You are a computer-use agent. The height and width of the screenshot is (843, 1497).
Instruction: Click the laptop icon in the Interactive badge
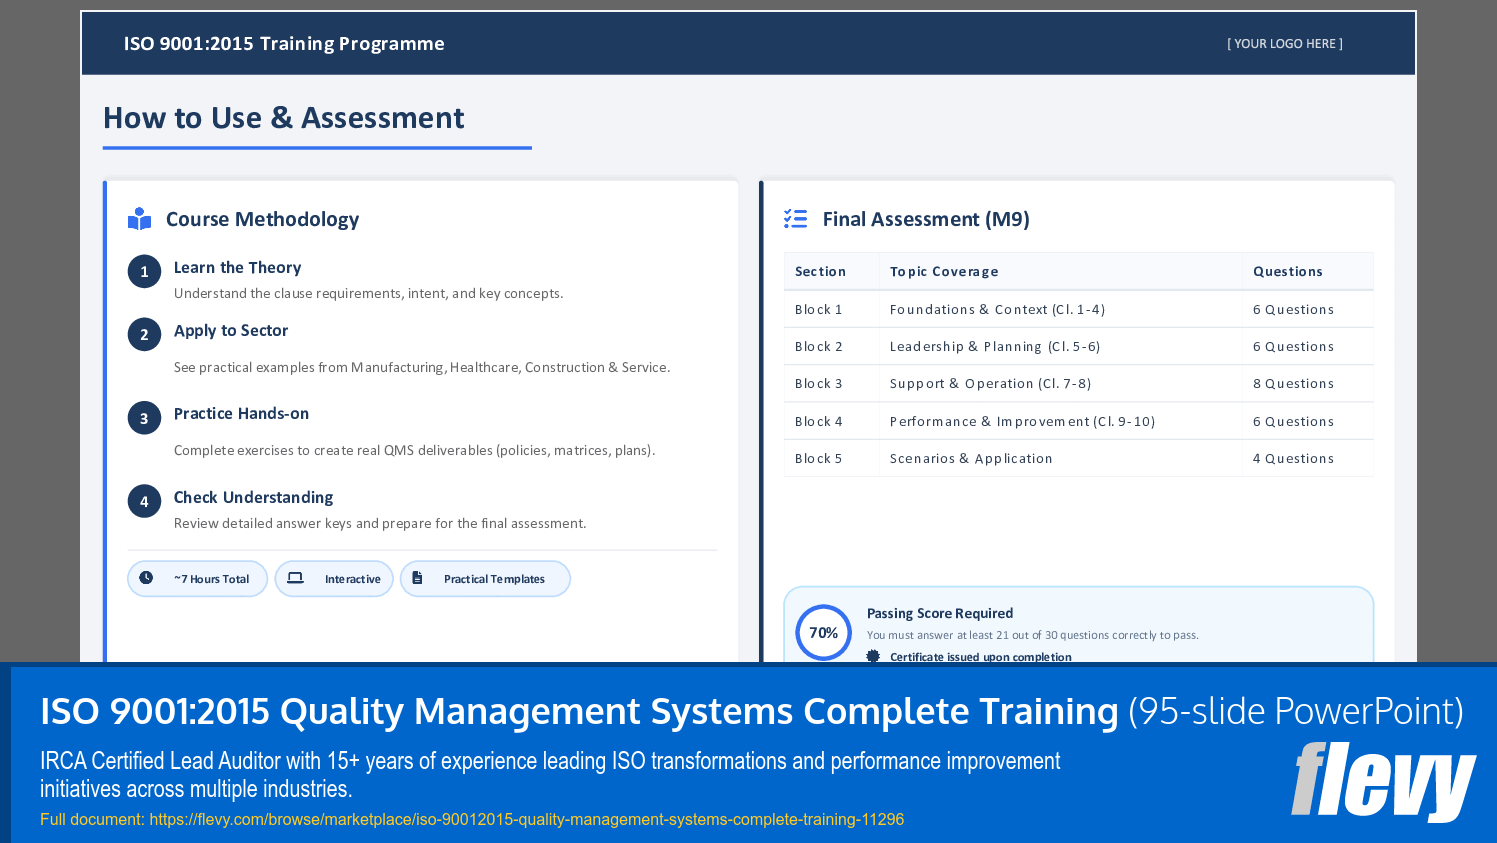tap(295, 578)
